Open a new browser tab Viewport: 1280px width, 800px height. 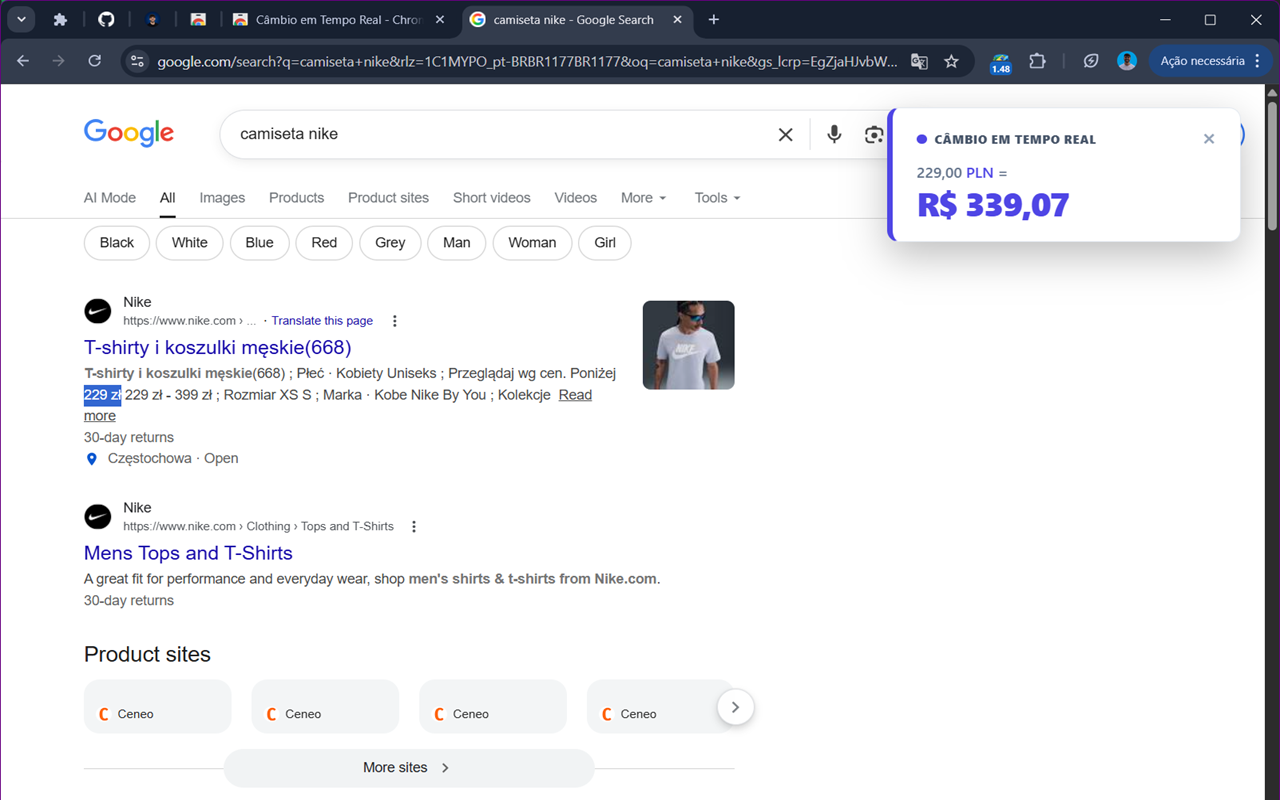click(713, 20)
